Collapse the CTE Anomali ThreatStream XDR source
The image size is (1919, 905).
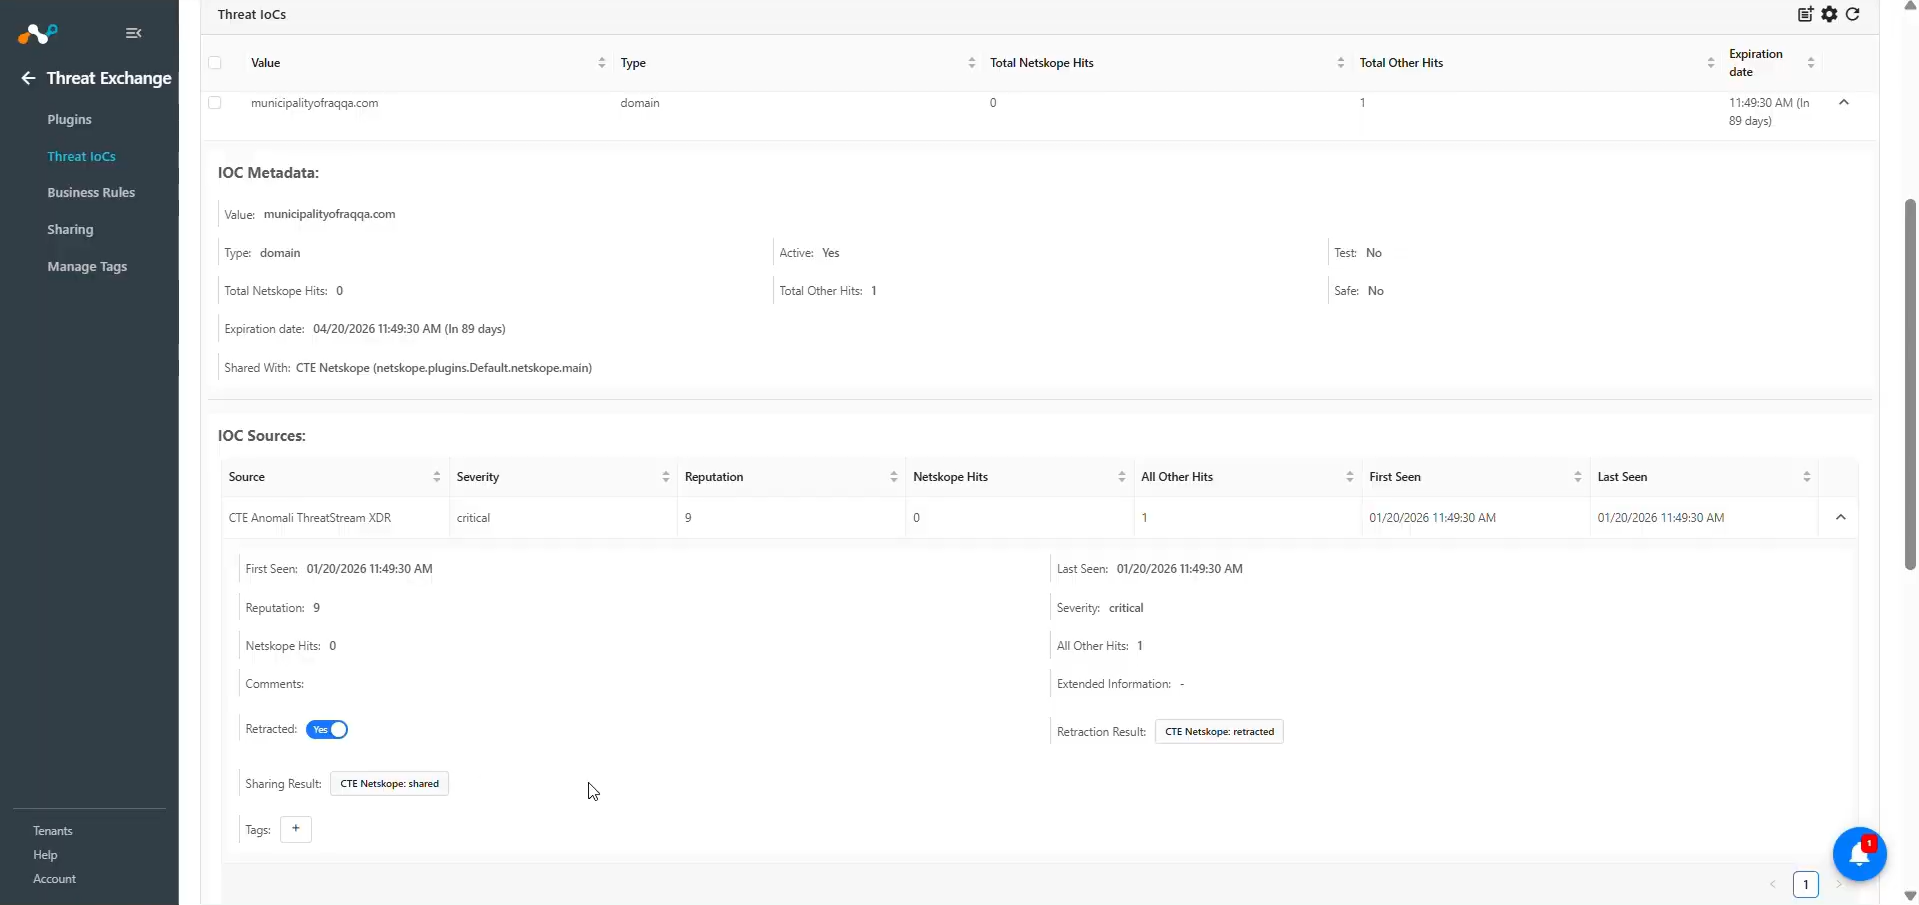pyautogui.click(x=1841, y=518)
